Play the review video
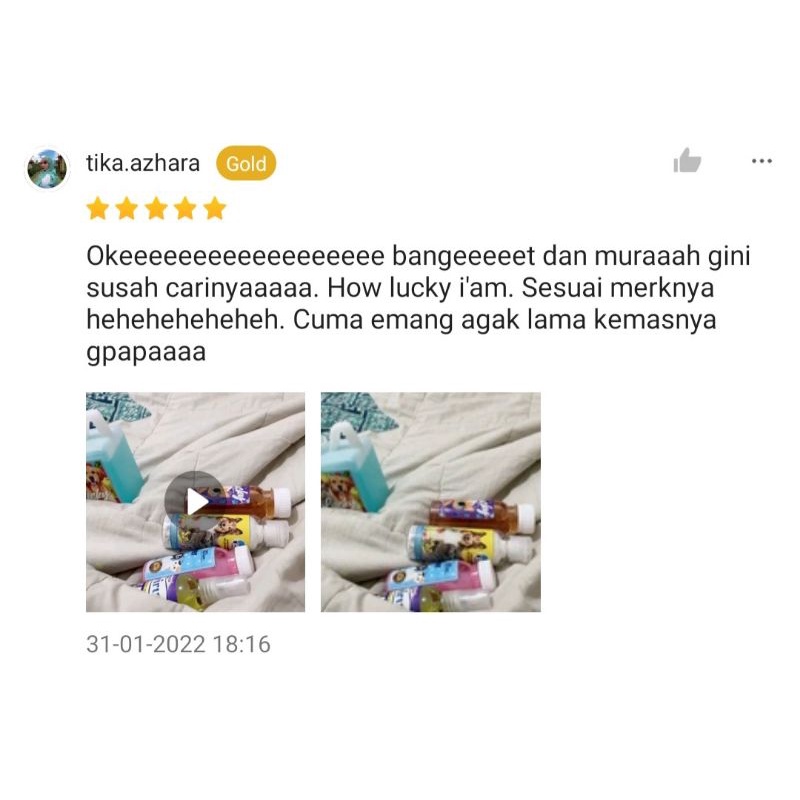This screenshot has height=800, width=800. click(x=195, y=502)
